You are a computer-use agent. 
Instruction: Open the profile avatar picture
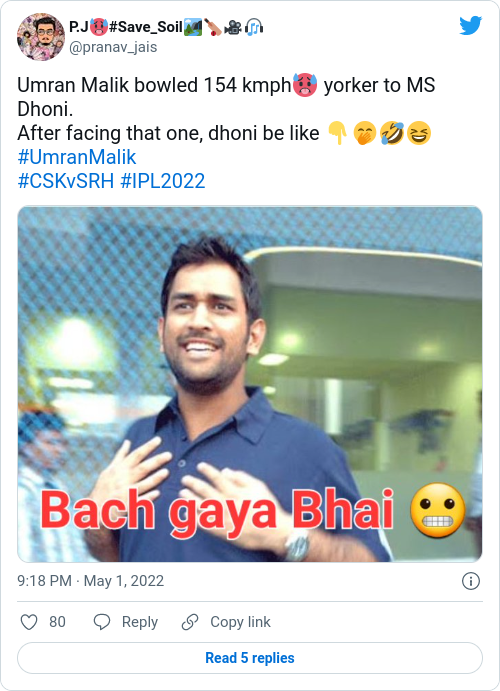(41, 37)
